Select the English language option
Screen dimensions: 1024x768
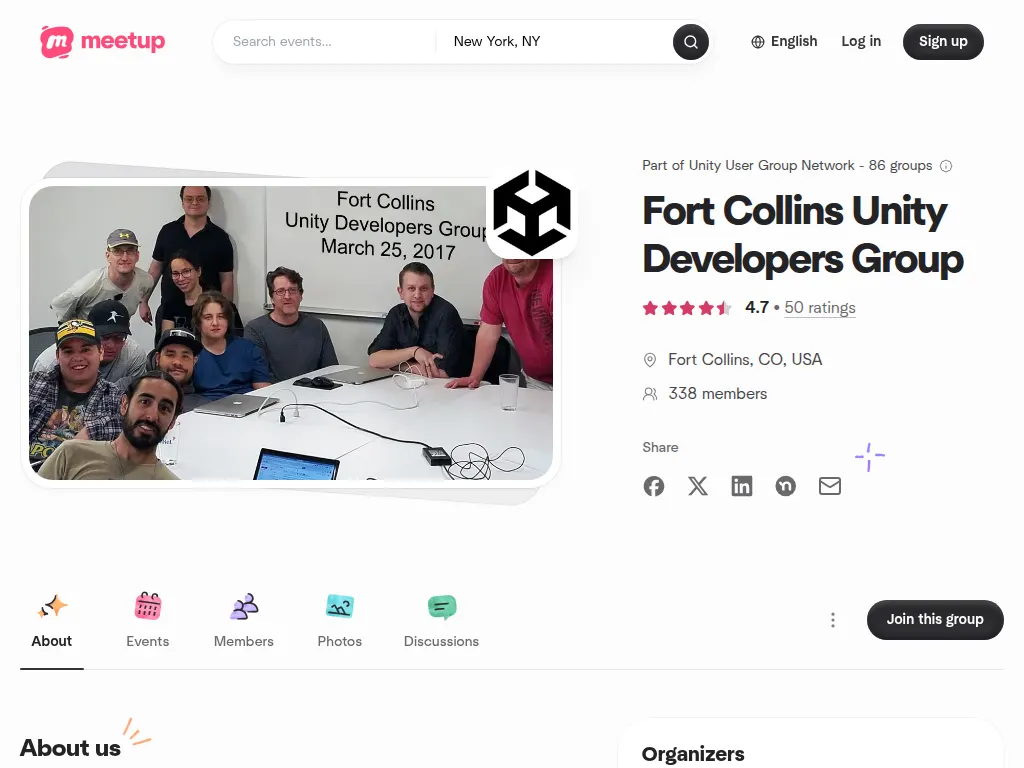784,42
